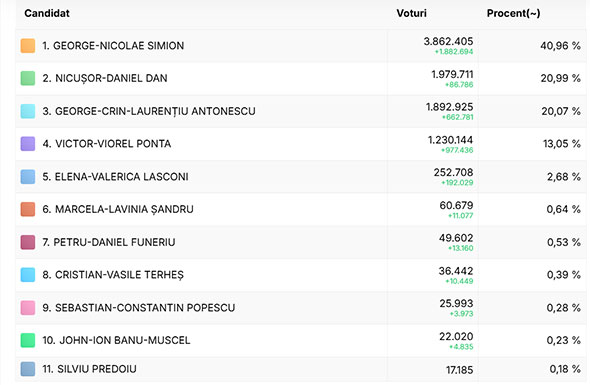Screen dimensions: 590x385
Task: Click the cyan swatch next to Antonescu
Action: click(28, 111)
